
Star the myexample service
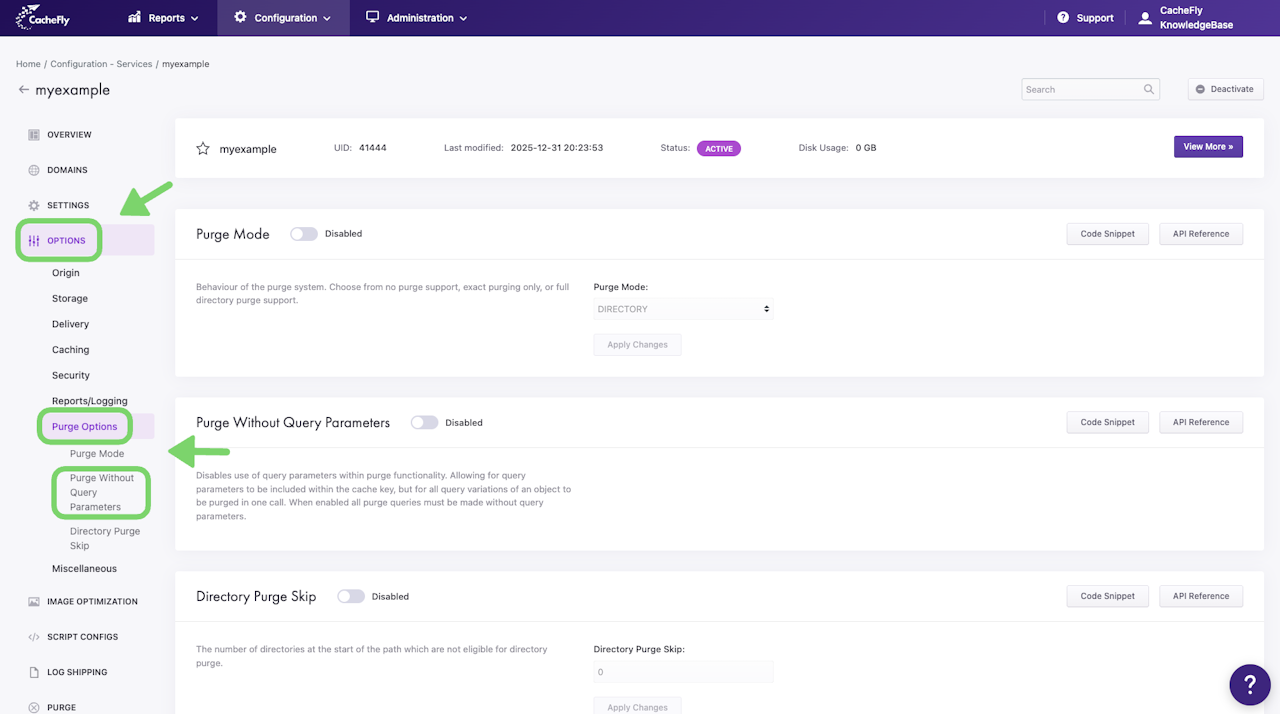[203, 148]
